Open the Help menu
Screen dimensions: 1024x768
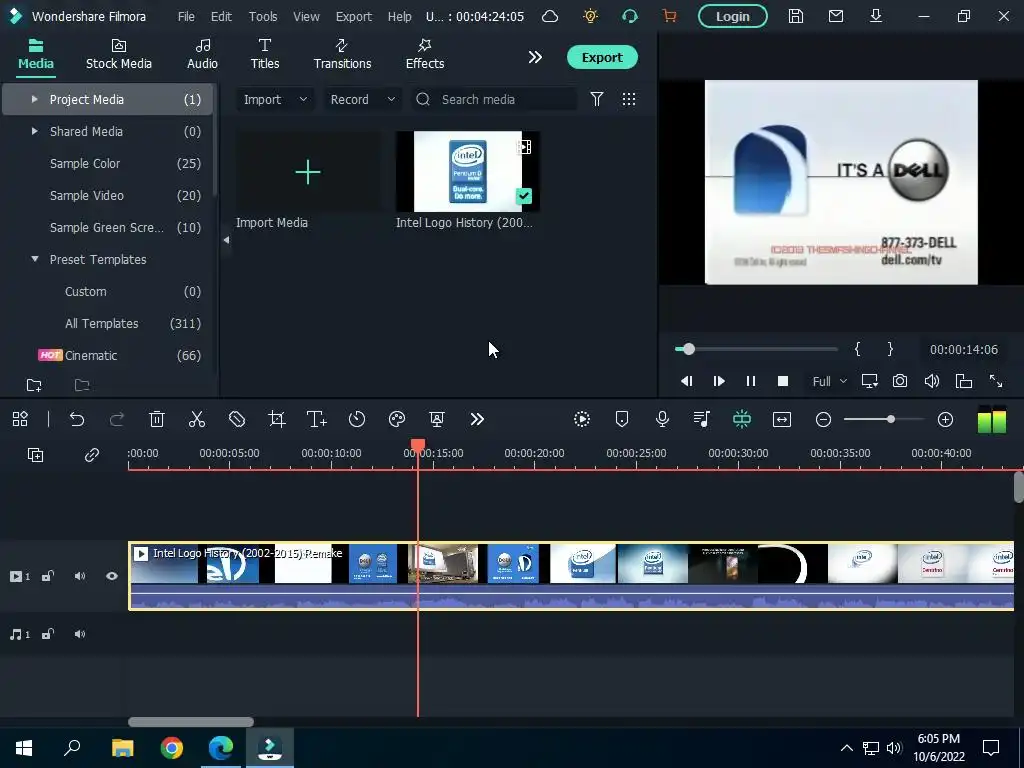(x=400, y=16)
